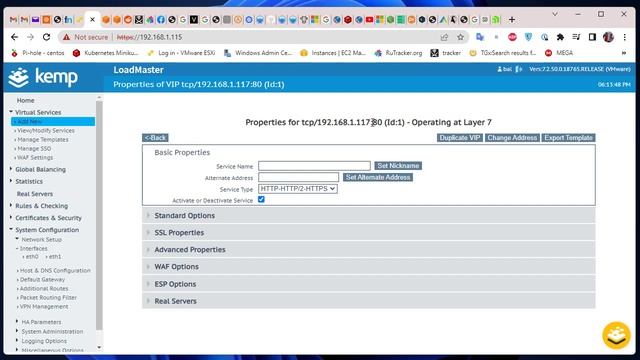Collapse System Configuration menu
The width and height of the screenshot is (640, 360).
tap(47, 230)
